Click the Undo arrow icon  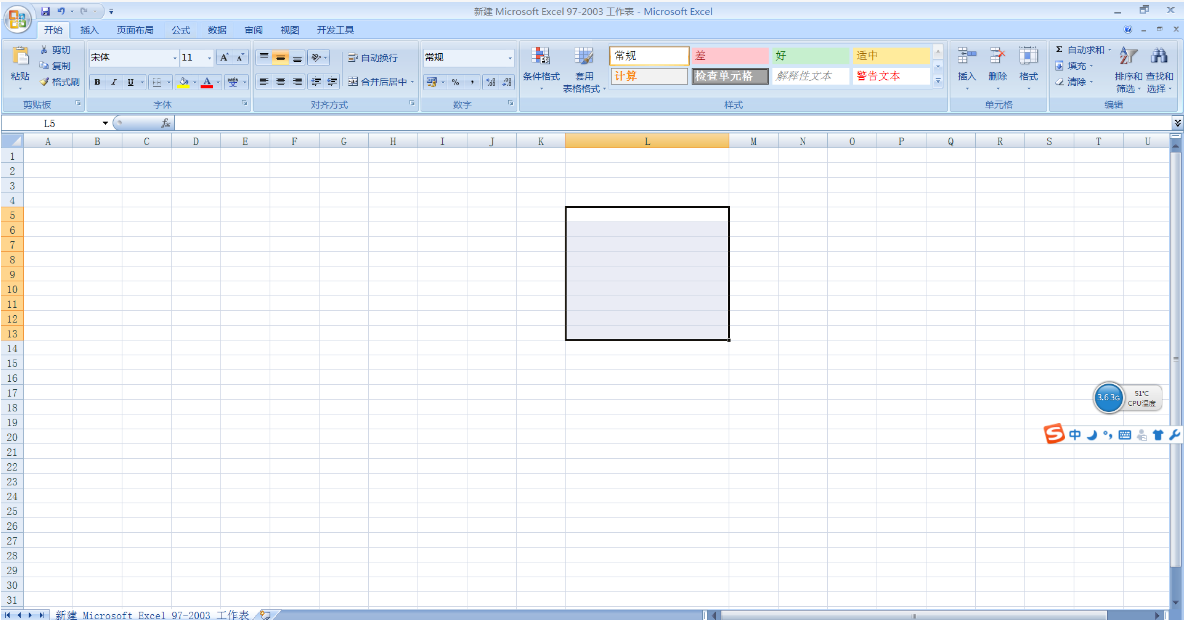(x=61, y=11)
